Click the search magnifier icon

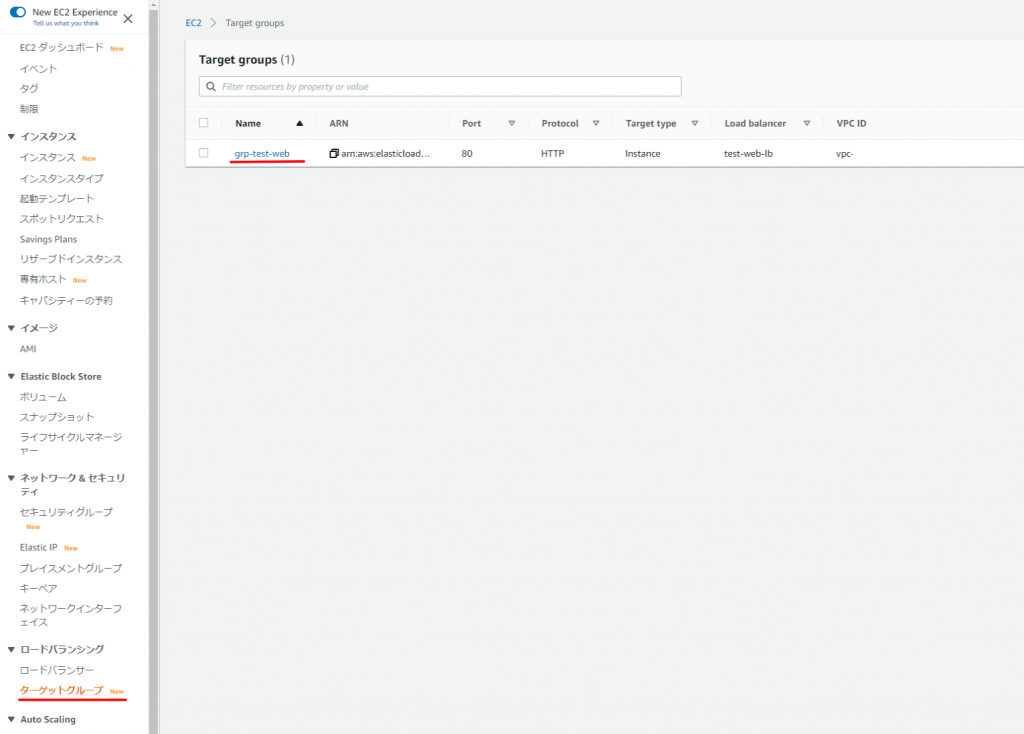(x=211, y=86)
